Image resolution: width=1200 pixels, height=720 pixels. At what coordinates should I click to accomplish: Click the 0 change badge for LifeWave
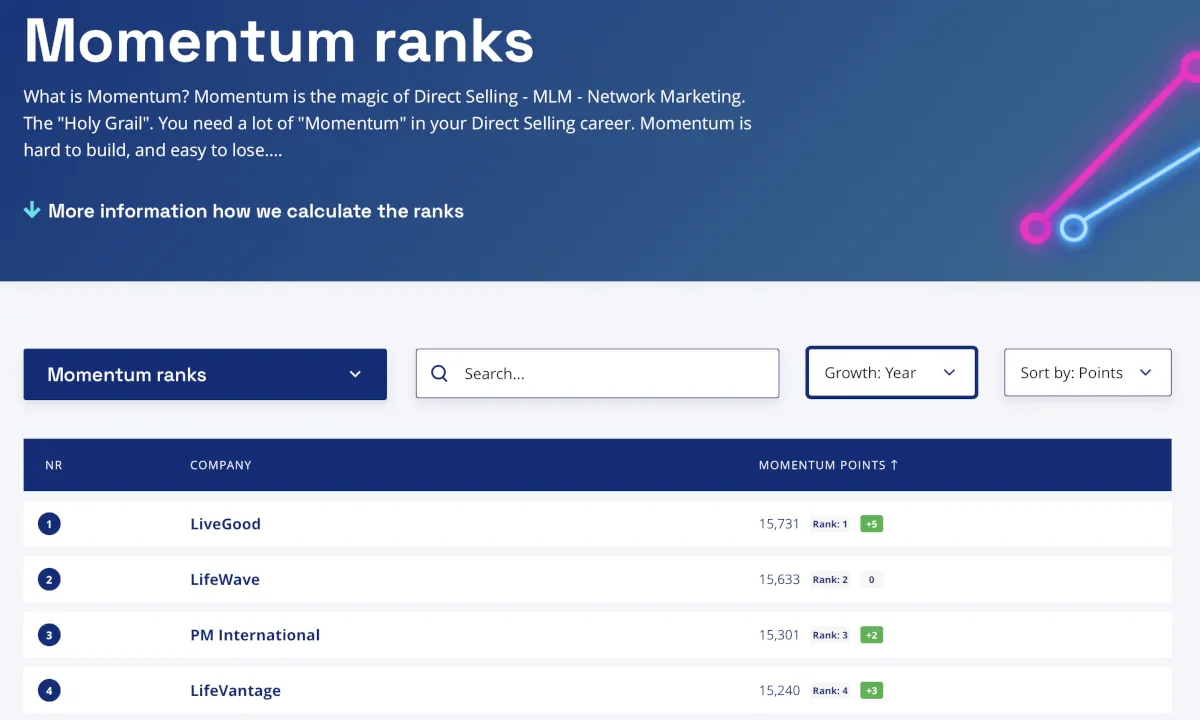pyautogui.click(x=872, y=579)
